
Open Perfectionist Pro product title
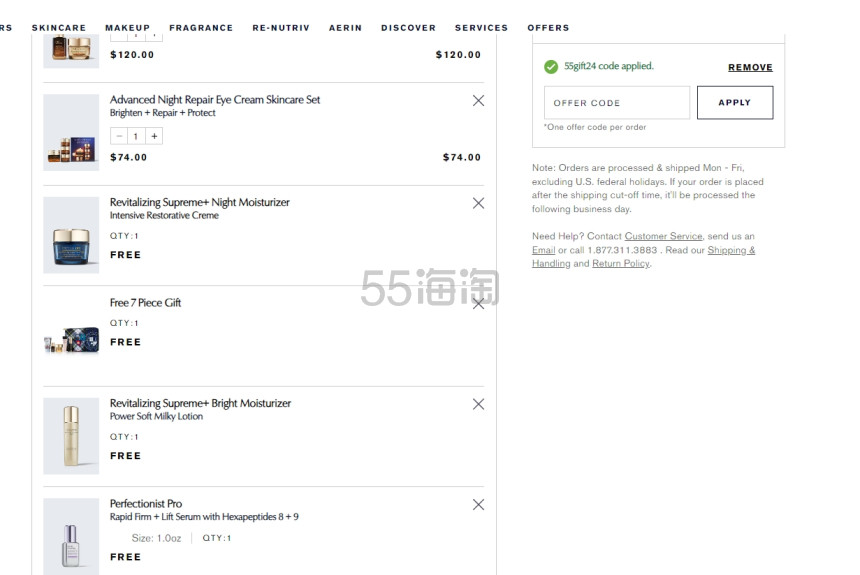(x=146, y=504)
